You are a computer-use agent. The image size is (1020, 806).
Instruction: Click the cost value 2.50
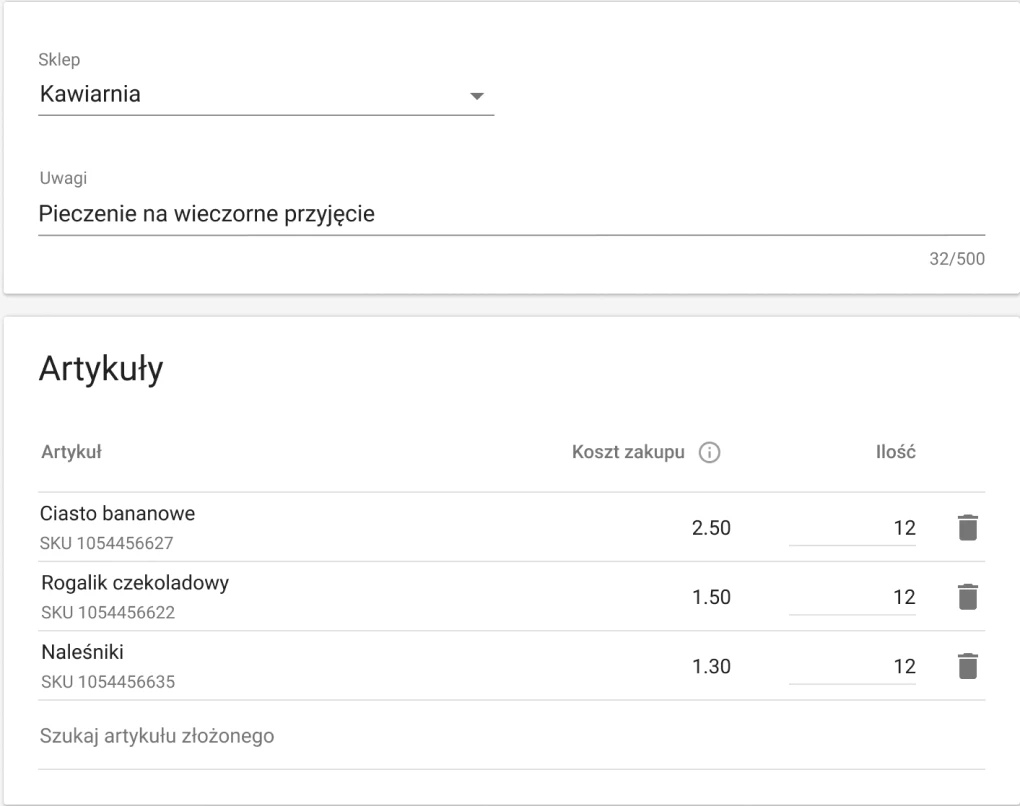point(712,527)
